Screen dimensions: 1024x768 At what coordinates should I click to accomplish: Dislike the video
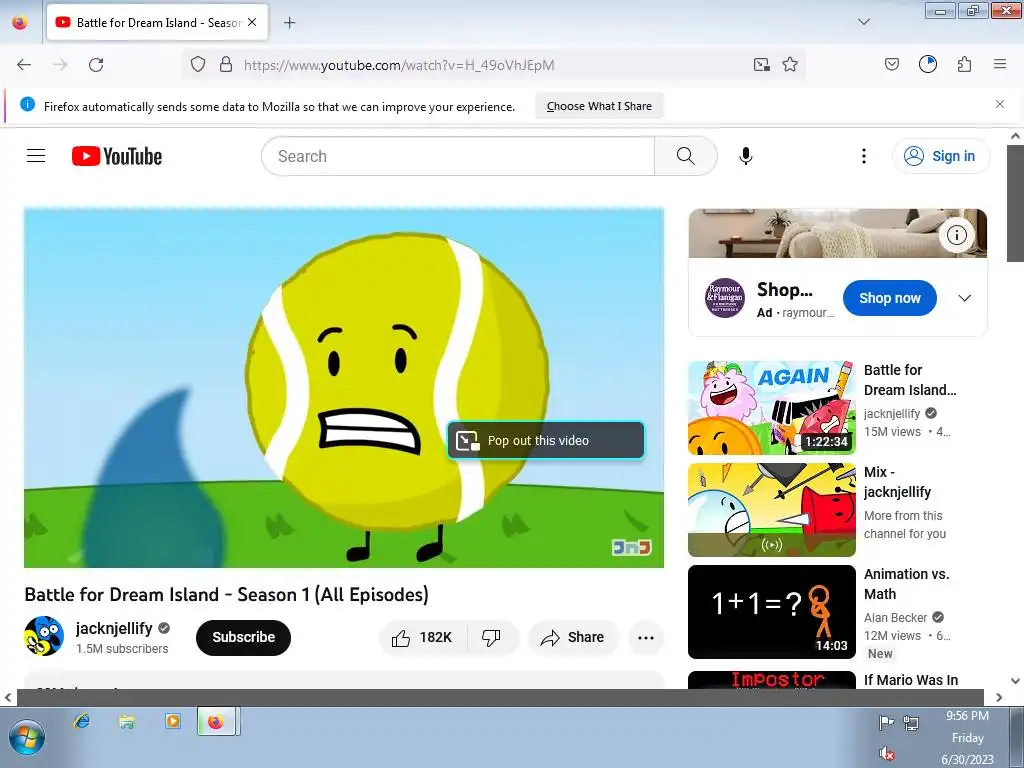click(x=492, y=637)
